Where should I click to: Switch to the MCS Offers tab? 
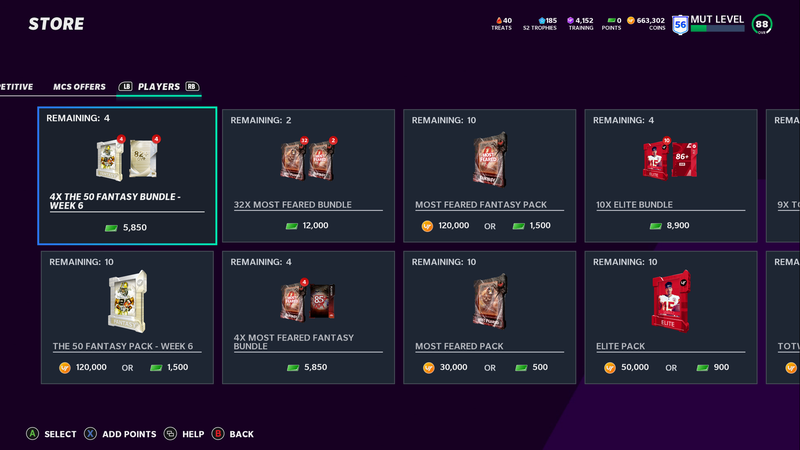pyautogui.click(x=79, y=87)
